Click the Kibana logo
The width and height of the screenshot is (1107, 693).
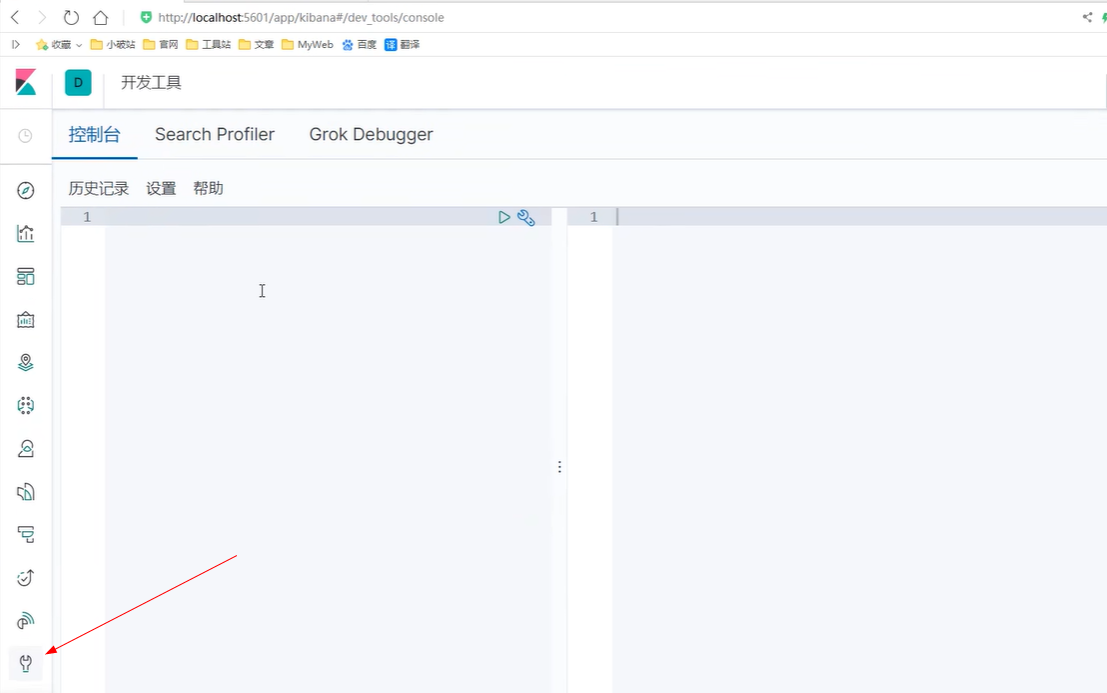coord(25,82)
